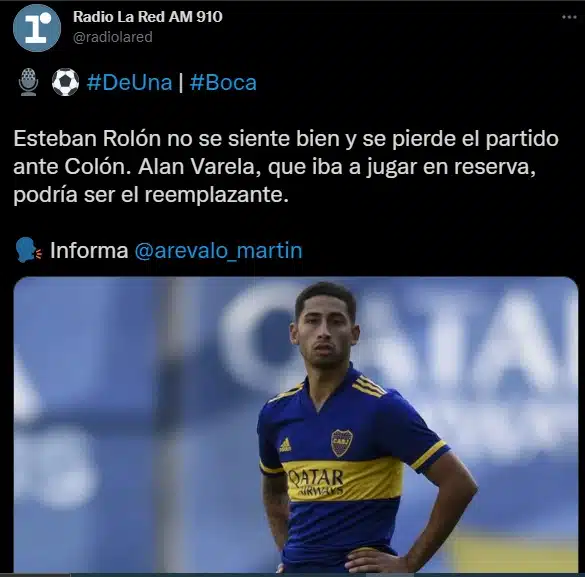
Task: Click the Qatar Airways sponsor on the jersey
Action: click(x=316, y=482)
